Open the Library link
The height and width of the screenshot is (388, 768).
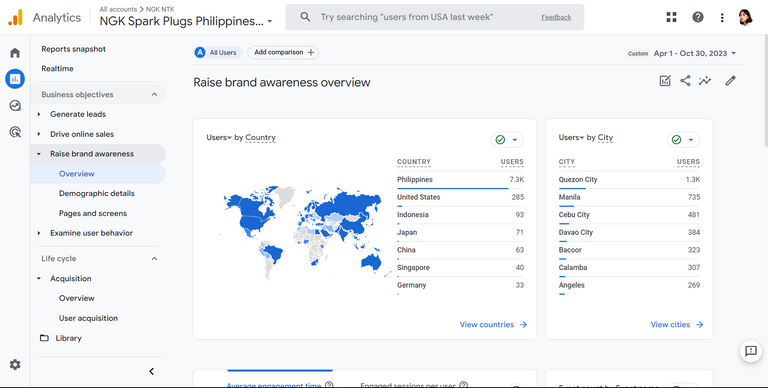(68, 338)
